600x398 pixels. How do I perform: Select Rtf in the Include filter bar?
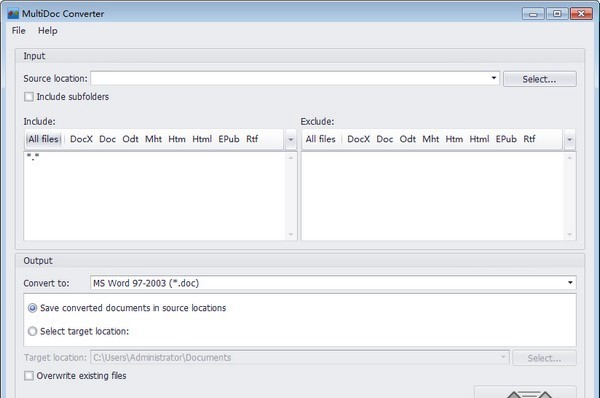click(252, 139)
